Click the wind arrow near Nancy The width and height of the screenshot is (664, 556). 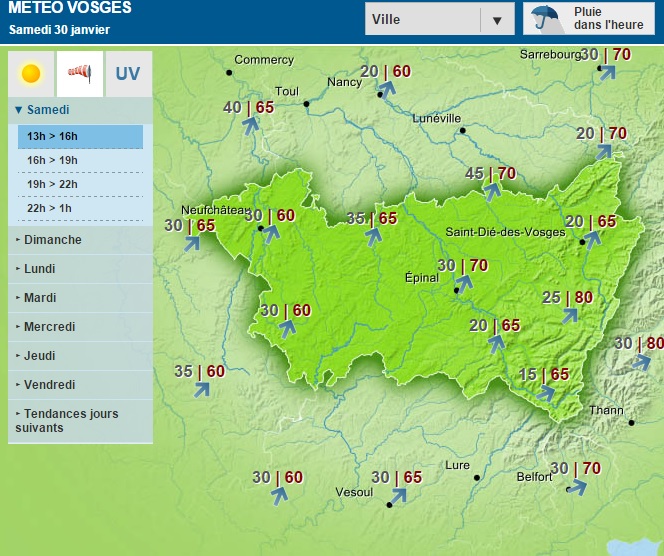[386, 90]
